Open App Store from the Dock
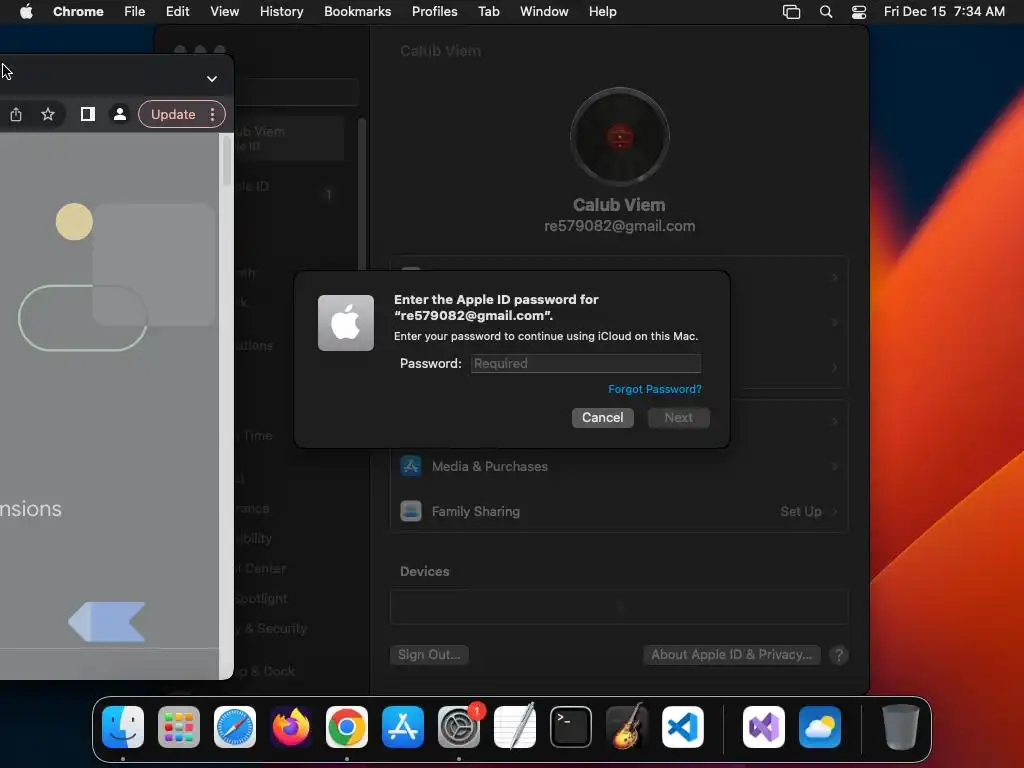This screenshot has width=1024, height=768. (403, 727)
